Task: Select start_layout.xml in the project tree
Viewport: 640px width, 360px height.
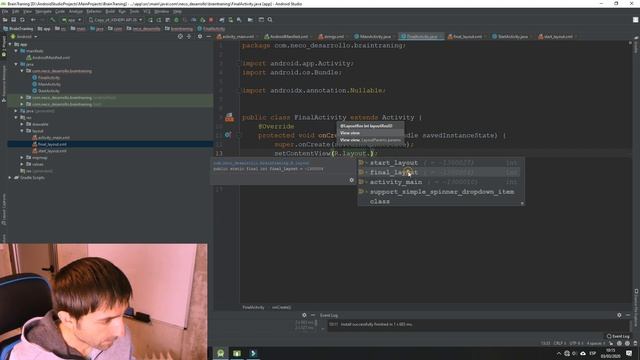Action: tap(52, 151)
